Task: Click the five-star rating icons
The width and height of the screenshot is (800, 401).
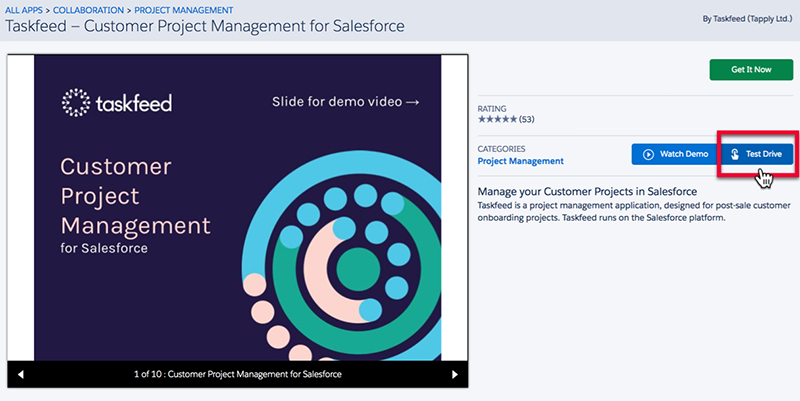Action: coord(497,119)
